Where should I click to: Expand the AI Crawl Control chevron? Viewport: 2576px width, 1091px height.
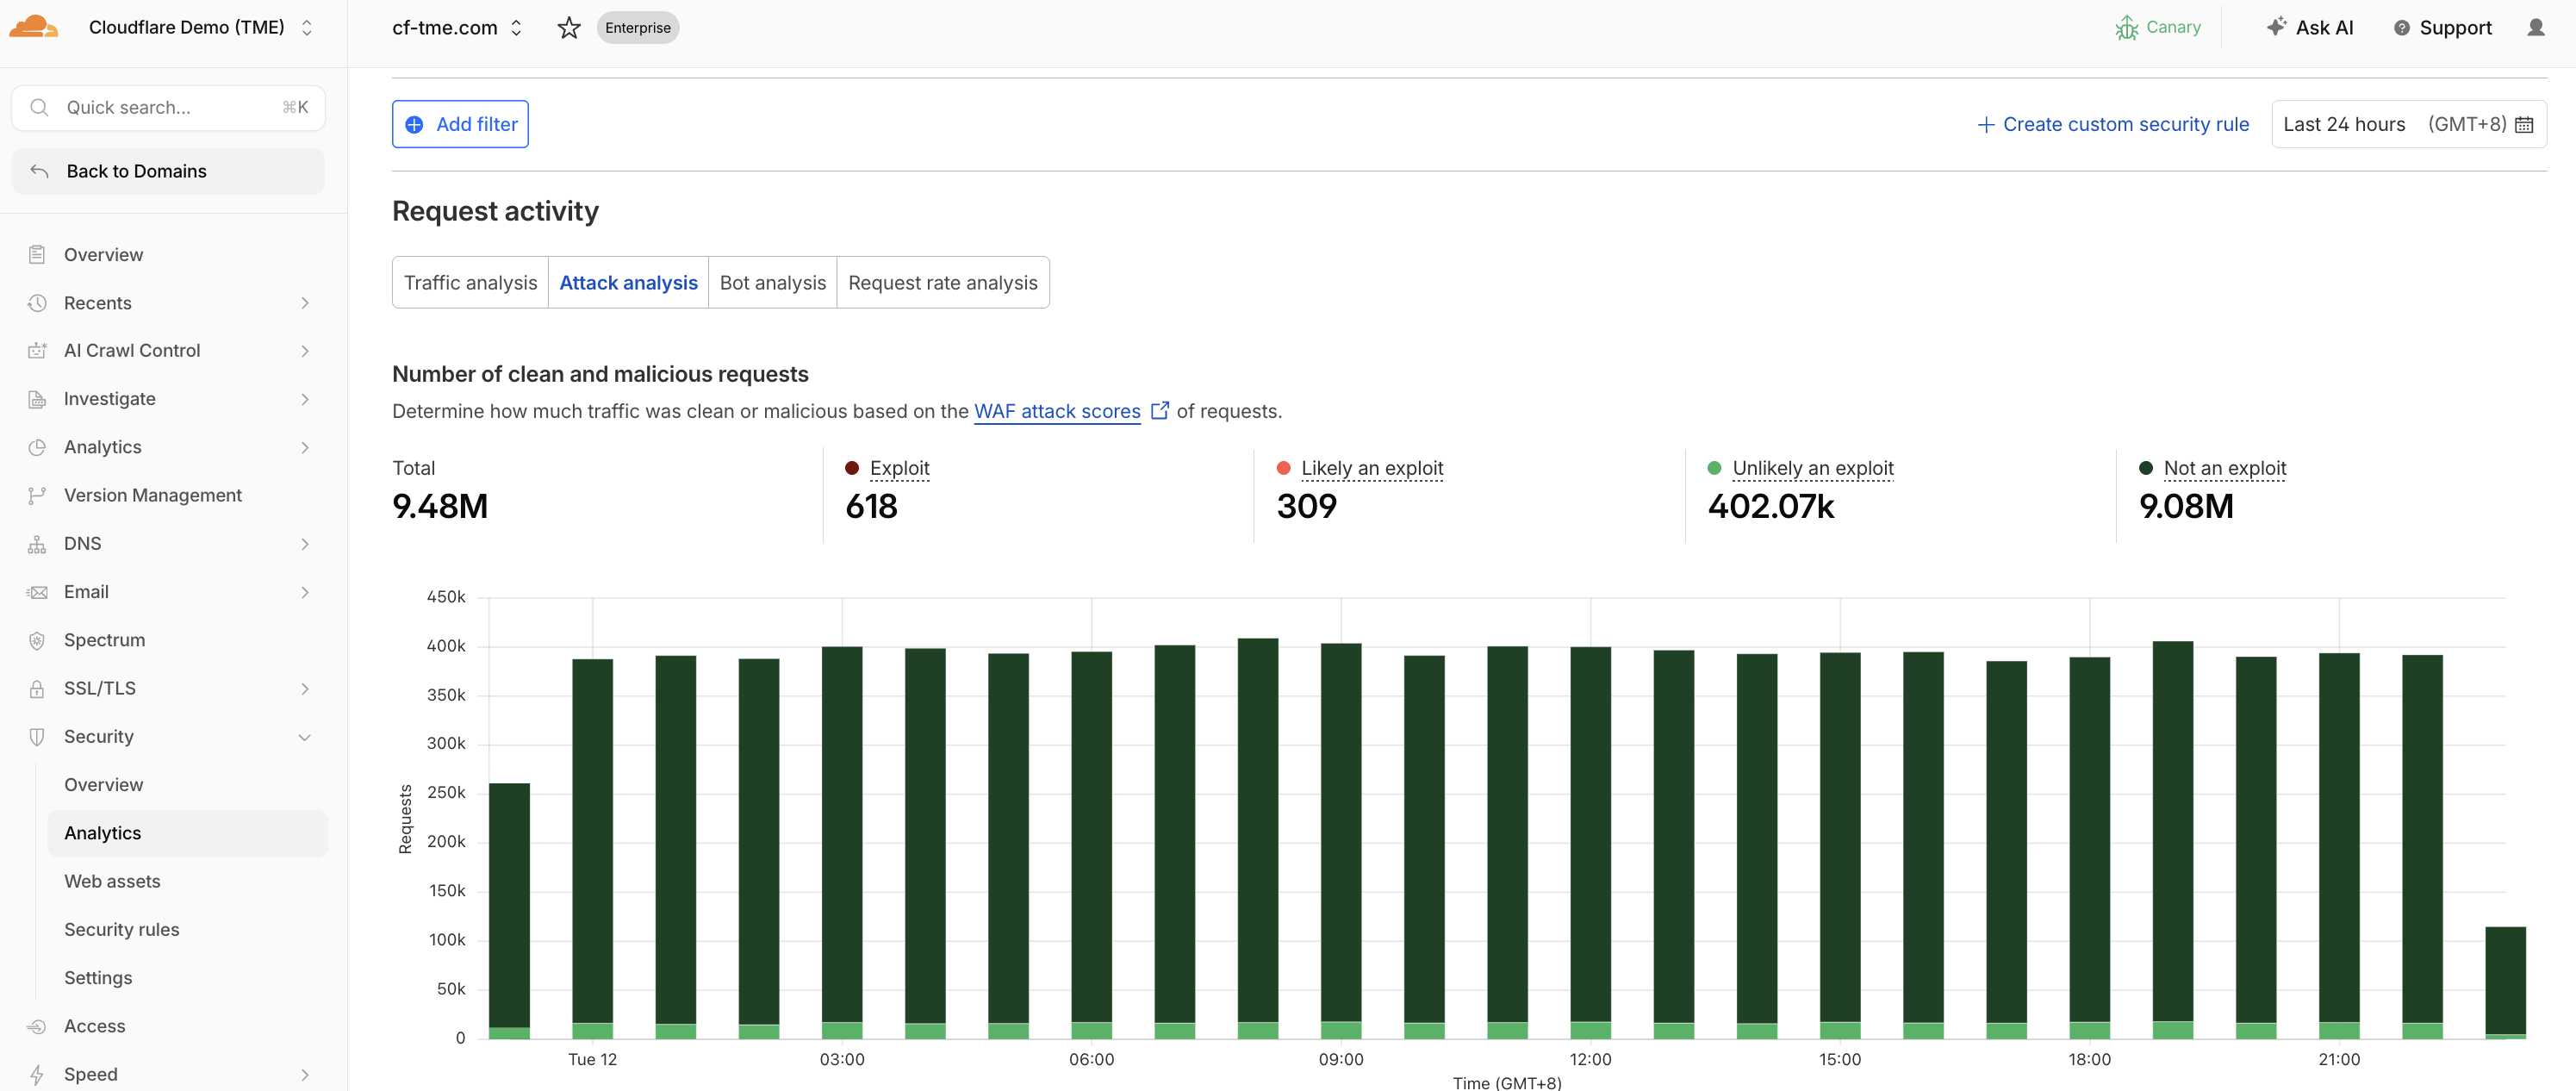305,351
